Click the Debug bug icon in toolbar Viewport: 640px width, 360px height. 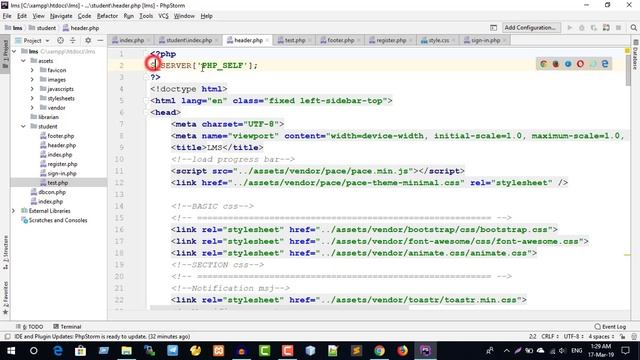[x=582, y=28]
